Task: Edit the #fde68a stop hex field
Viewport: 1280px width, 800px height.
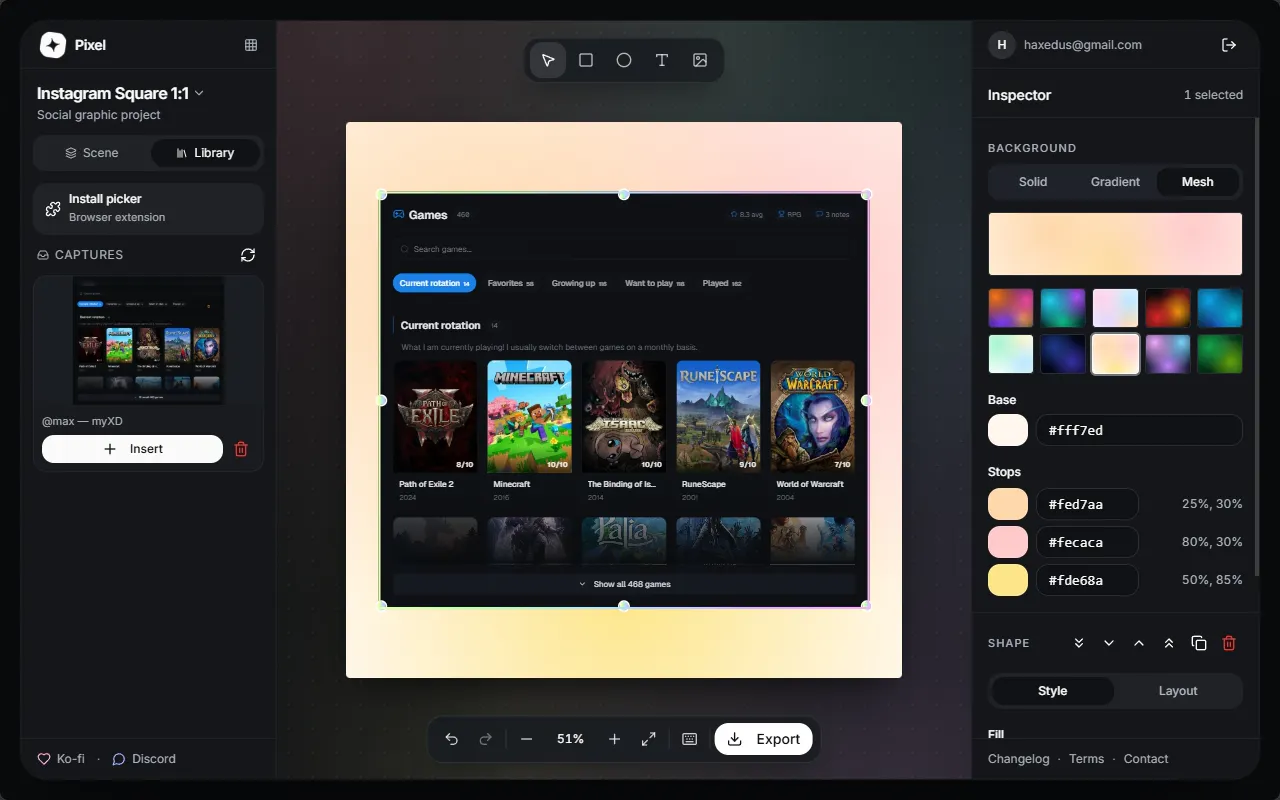Action: tap(1087, 580)
